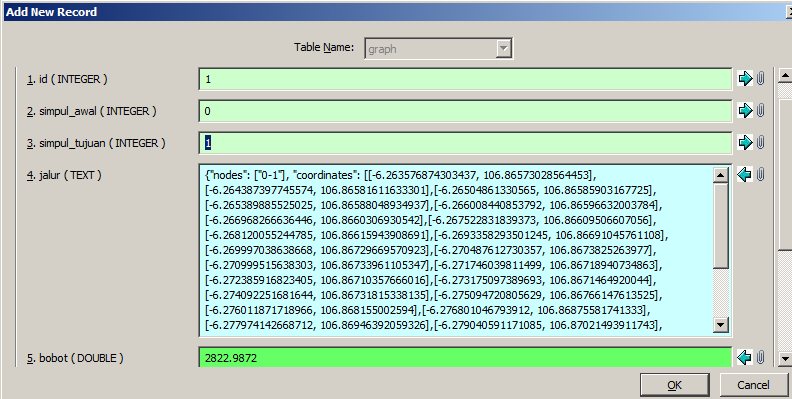792x399 pixels.
Task: Open the Table Name dropdown
Action: click(503, 49)
